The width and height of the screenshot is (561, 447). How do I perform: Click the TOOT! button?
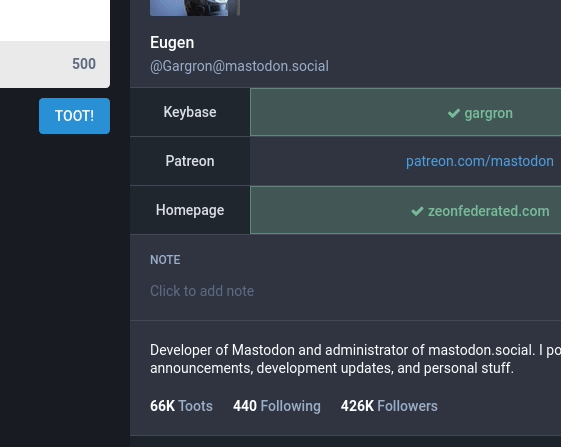pyautogui.click(x=74, y=116)
